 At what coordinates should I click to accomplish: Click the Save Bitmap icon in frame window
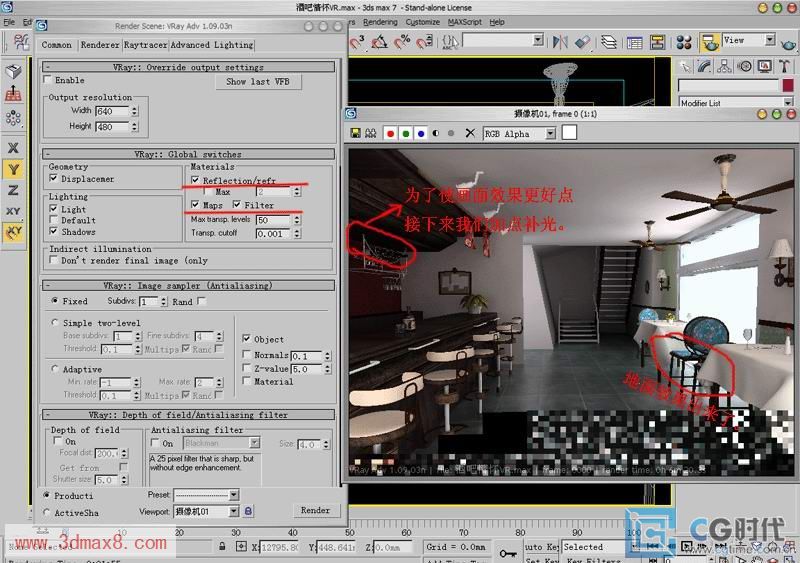[355, 133]
